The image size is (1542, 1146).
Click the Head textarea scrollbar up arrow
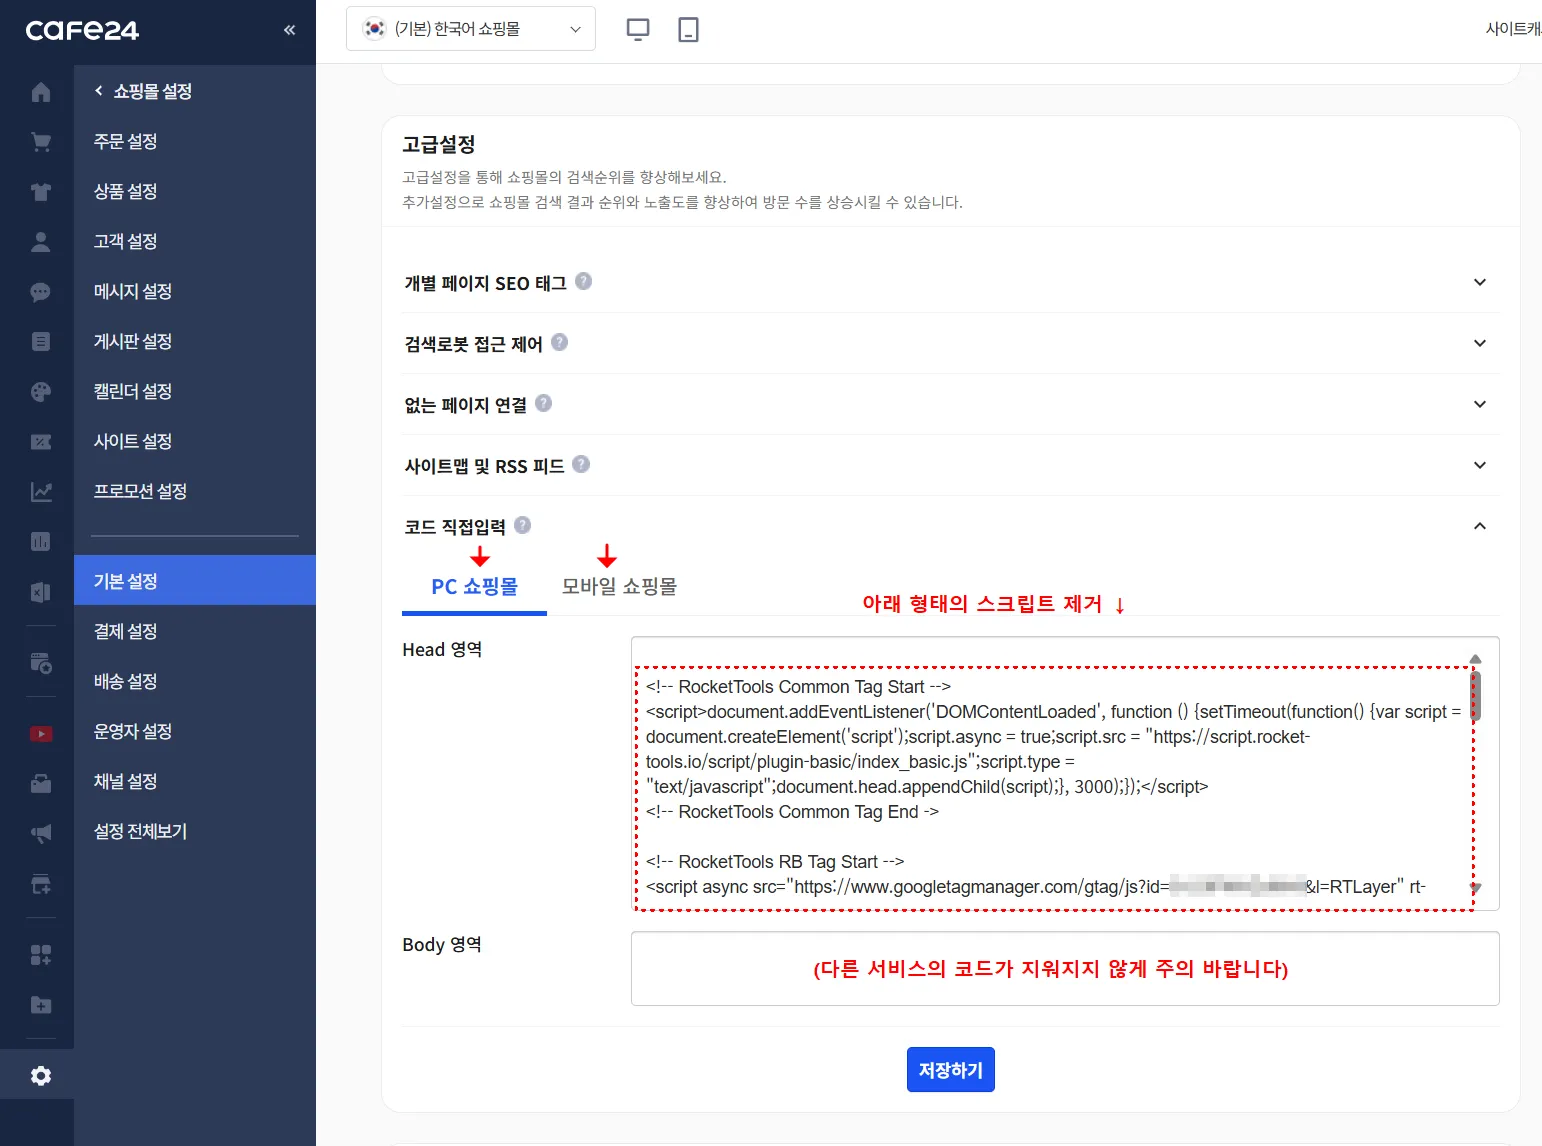(x=1475, y=659)
